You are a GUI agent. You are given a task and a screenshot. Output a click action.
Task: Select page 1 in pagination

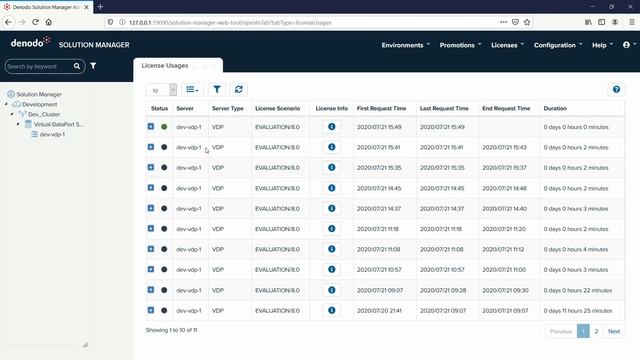(583, 331)
